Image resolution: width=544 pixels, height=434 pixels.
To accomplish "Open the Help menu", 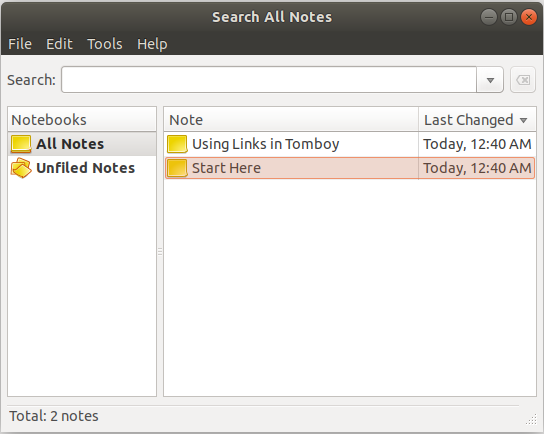I will click(152, 44).
